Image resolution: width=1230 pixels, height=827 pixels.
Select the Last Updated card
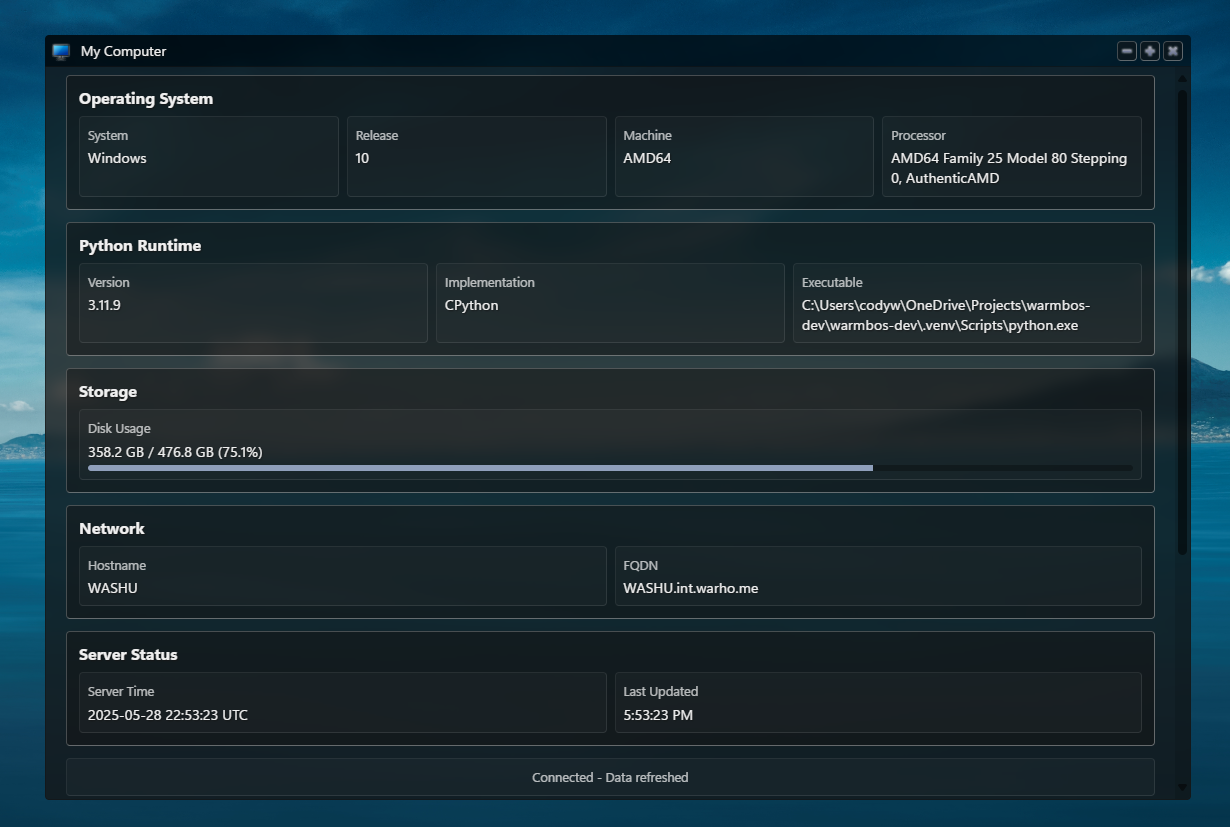(x=878, y=703)
